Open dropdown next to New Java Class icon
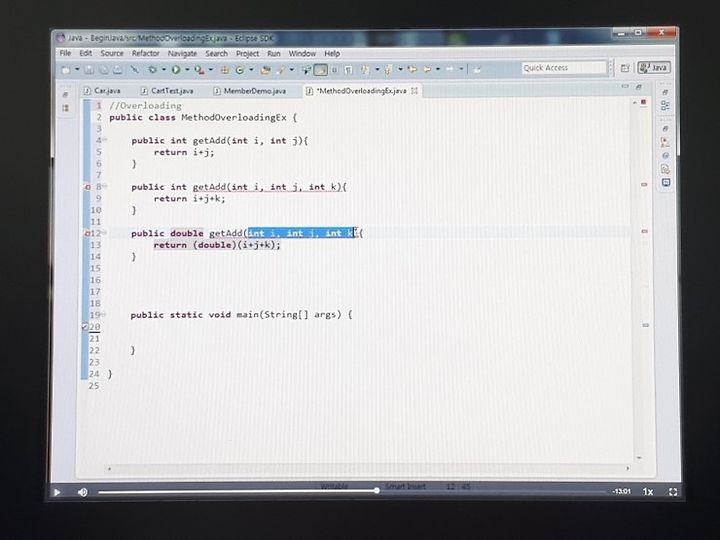The image size is (720, 540). [x=251, y=69]
